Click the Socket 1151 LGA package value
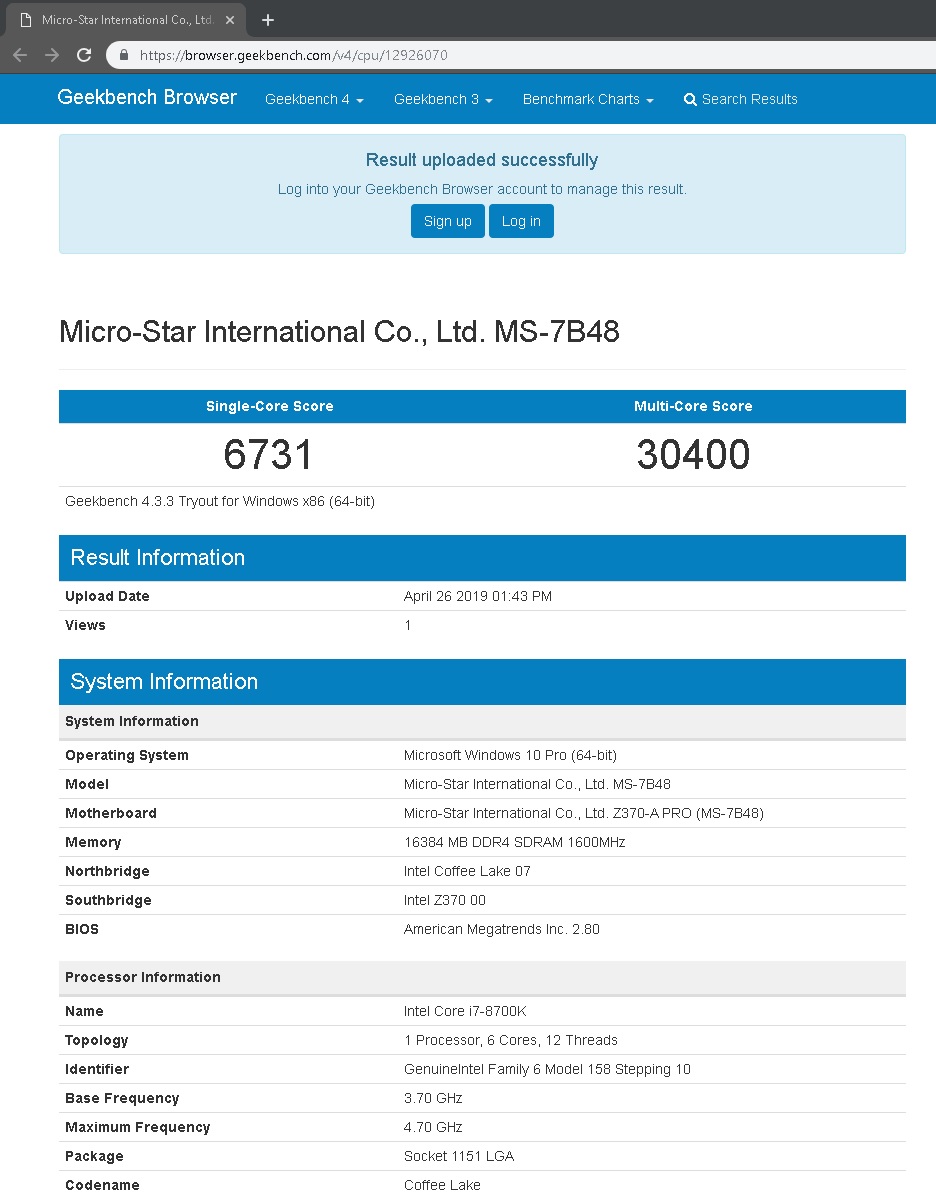This screenshot has height=1197, width=936. (459, 1156)
